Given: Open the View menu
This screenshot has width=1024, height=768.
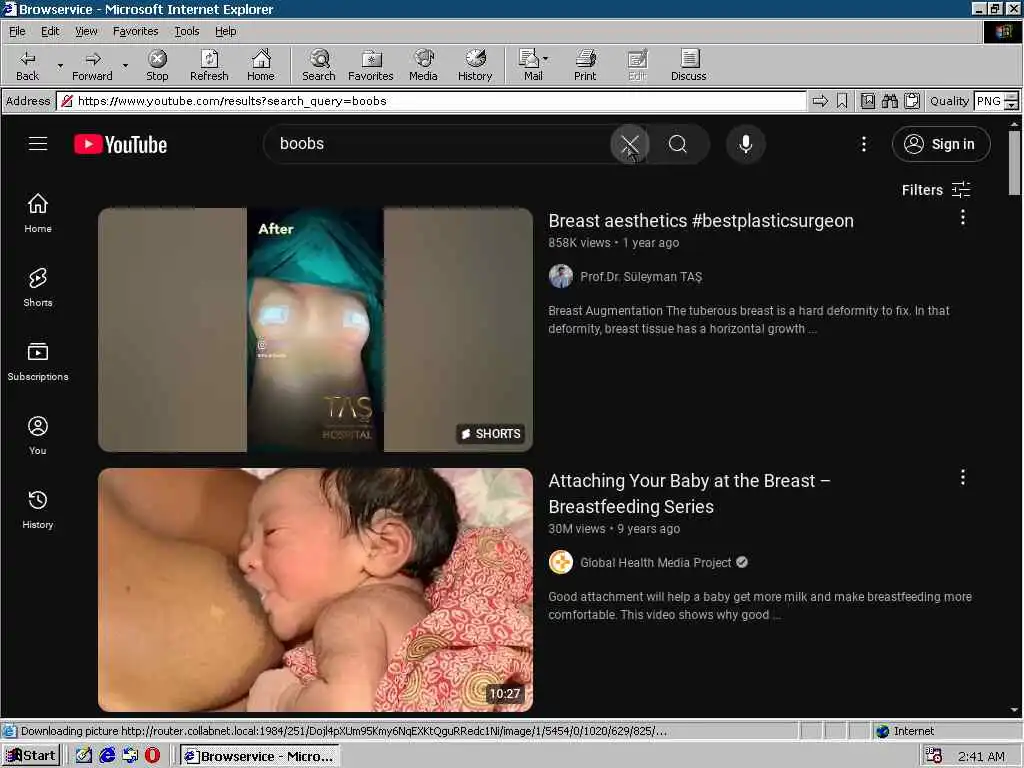Looking at the screenshot, I should (x=86, y=31).
